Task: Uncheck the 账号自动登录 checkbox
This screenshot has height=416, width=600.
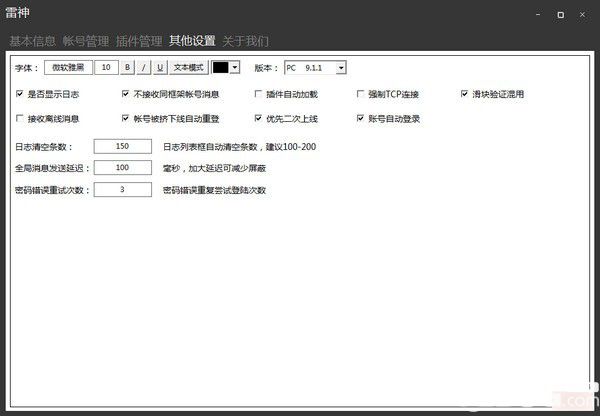Action: [360, 118]
